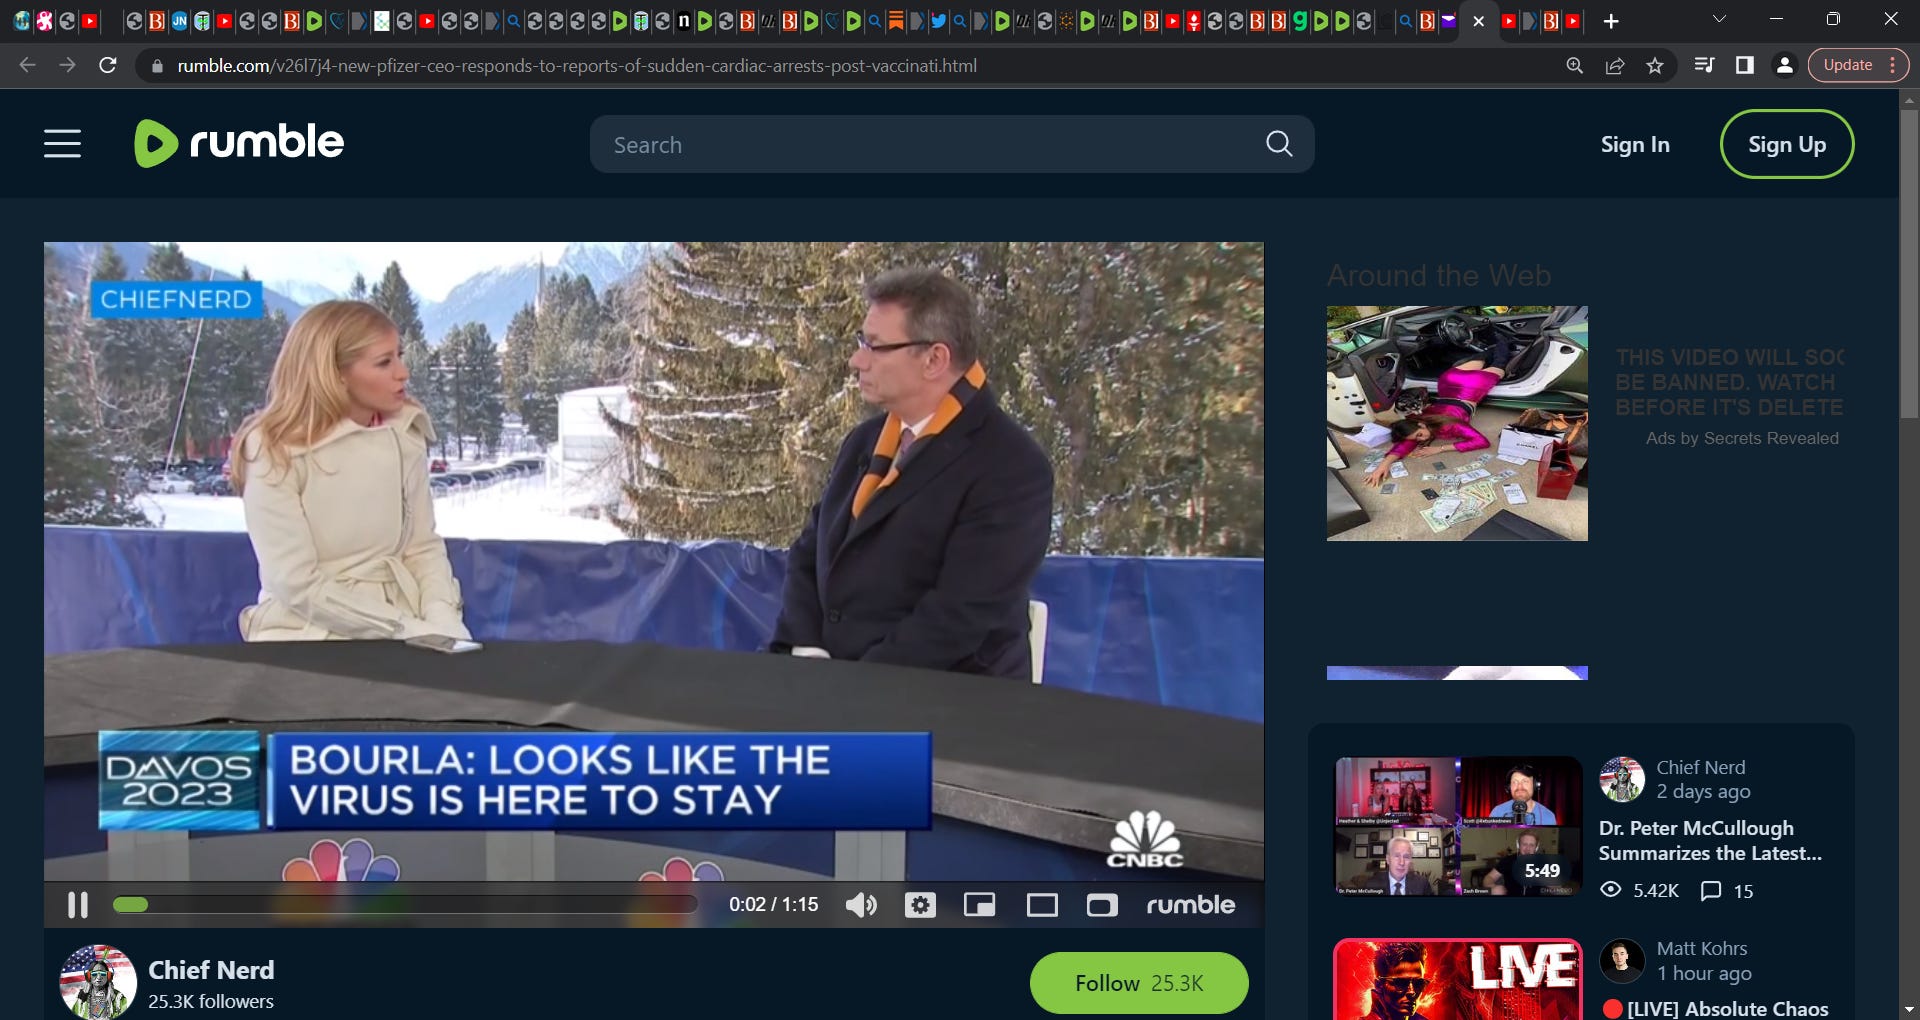This screenshot has height=1020, width=1920.
Task: Click the rumble logo in player bar
Action: tap(1190, 905)
